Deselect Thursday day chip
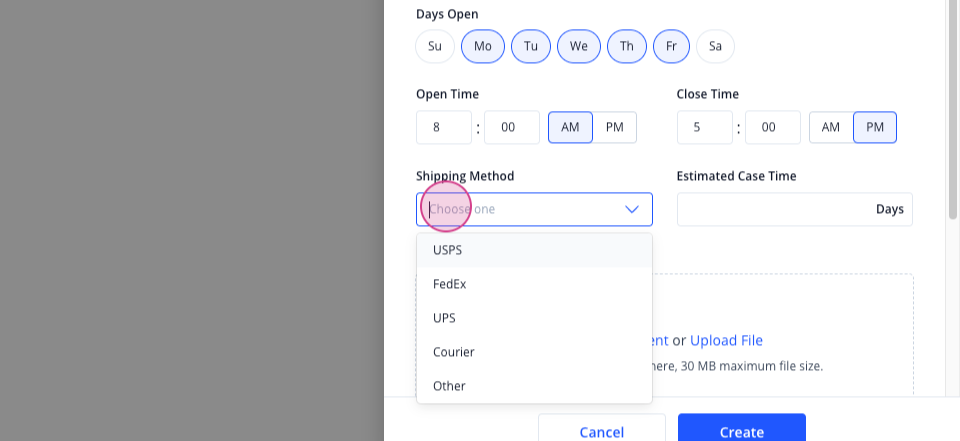The image size is (960, 441). pyautogui.click(x=627, y=46)
